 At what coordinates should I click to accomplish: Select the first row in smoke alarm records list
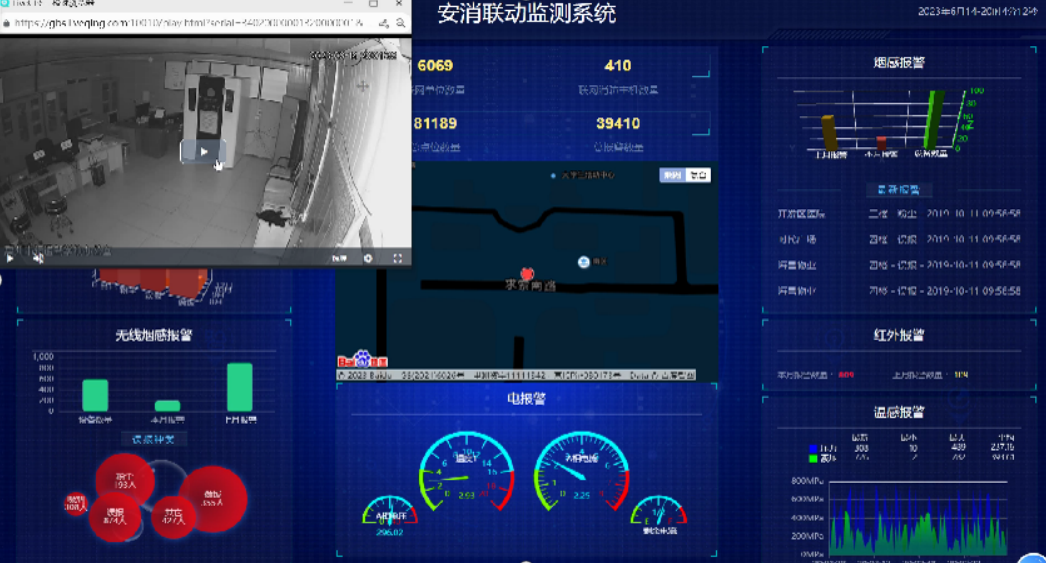point(897,213)
